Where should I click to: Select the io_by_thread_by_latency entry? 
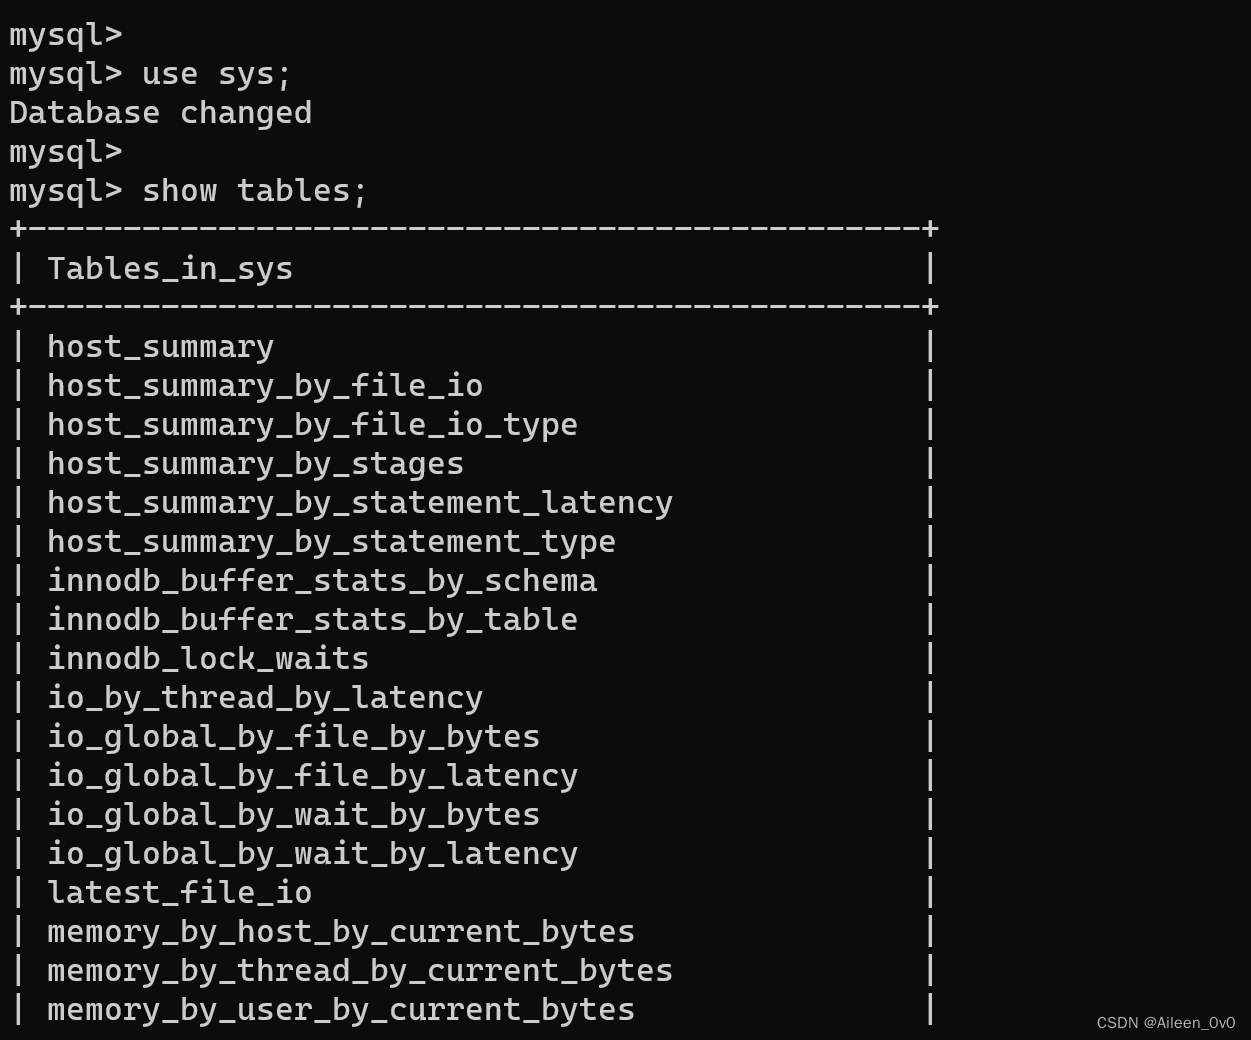pos(265,698)
